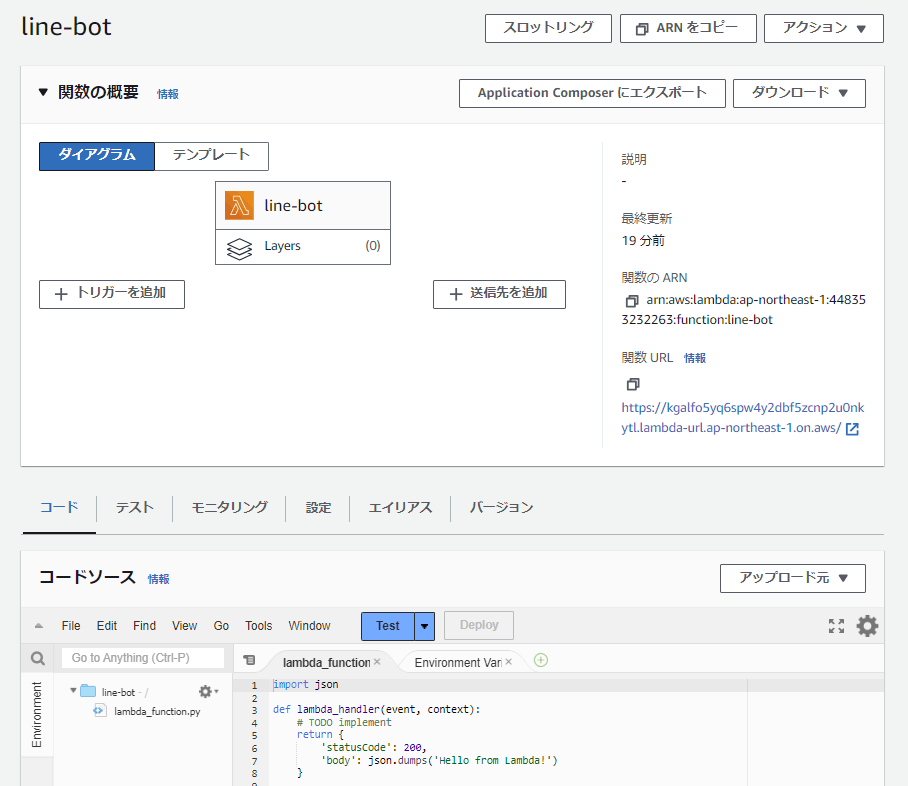The width and height of the screenshot is (908, 786).
Task: Switch to the テスト tab
Action: (x=134, y=508)
